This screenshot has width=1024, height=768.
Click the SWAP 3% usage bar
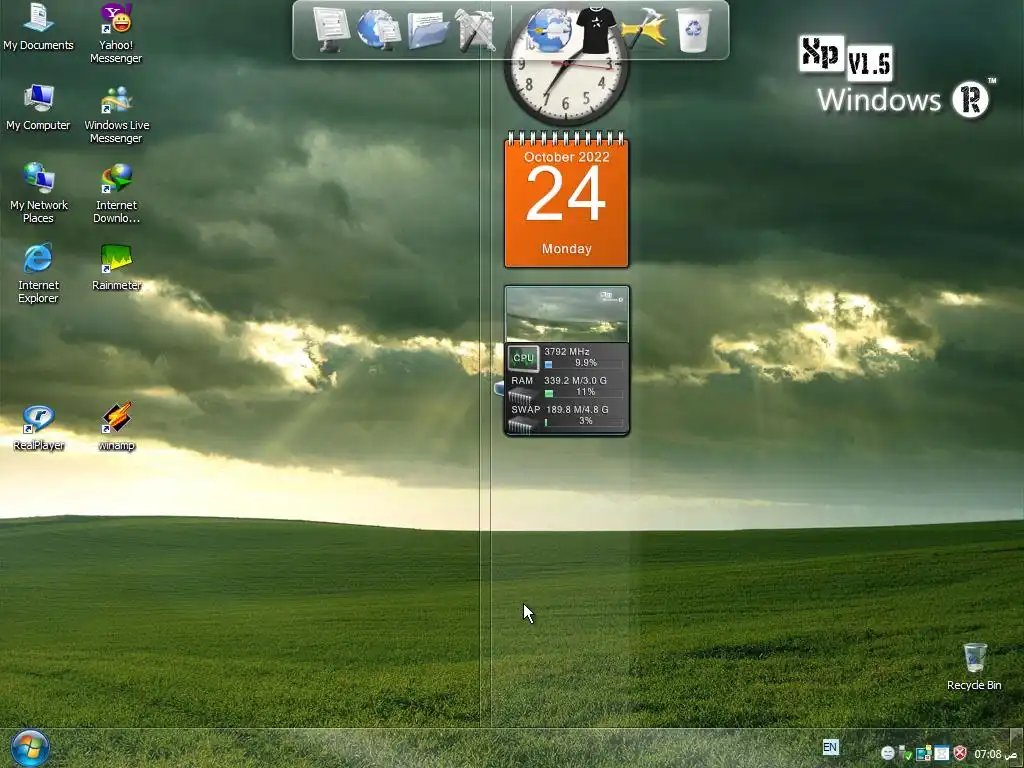(583, 421)
